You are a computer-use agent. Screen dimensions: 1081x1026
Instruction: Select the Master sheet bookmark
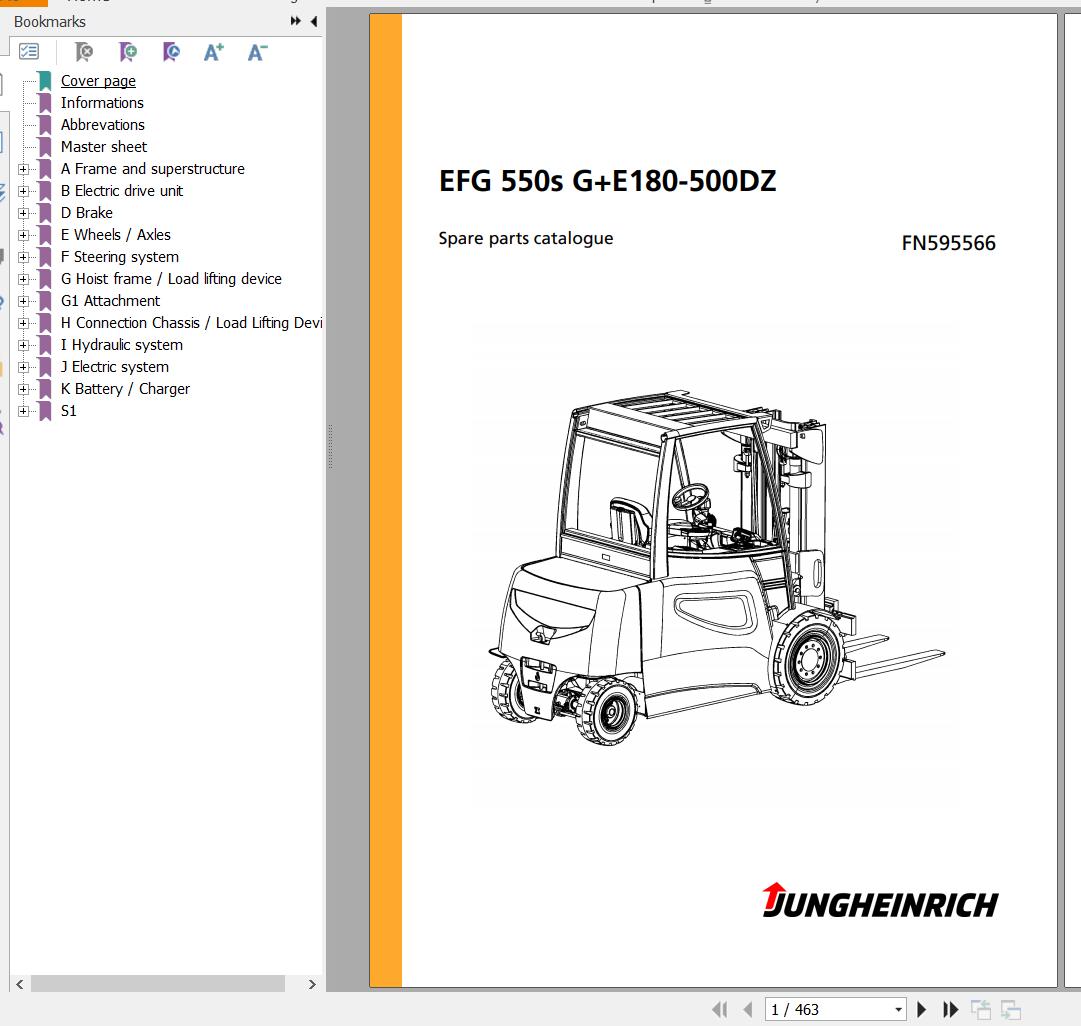pos(103,147)
